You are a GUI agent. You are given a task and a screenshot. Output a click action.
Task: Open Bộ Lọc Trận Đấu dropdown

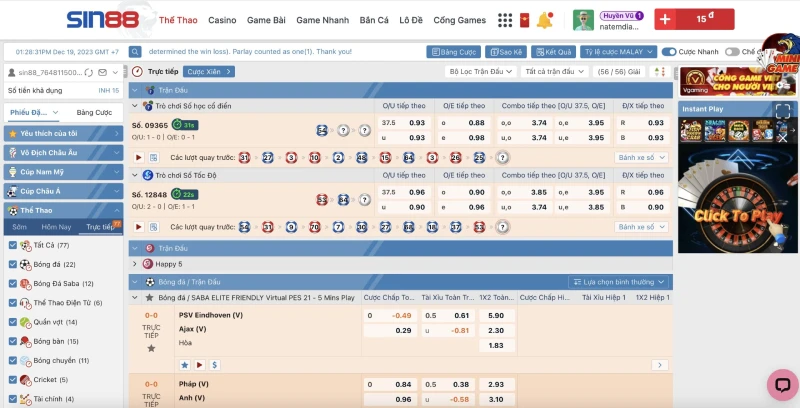coord(481,72)
